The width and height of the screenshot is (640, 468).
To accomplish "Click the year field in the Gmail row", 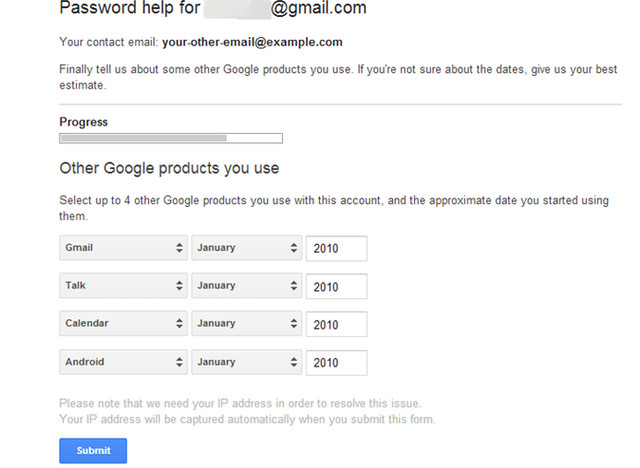I will point(337,249).
